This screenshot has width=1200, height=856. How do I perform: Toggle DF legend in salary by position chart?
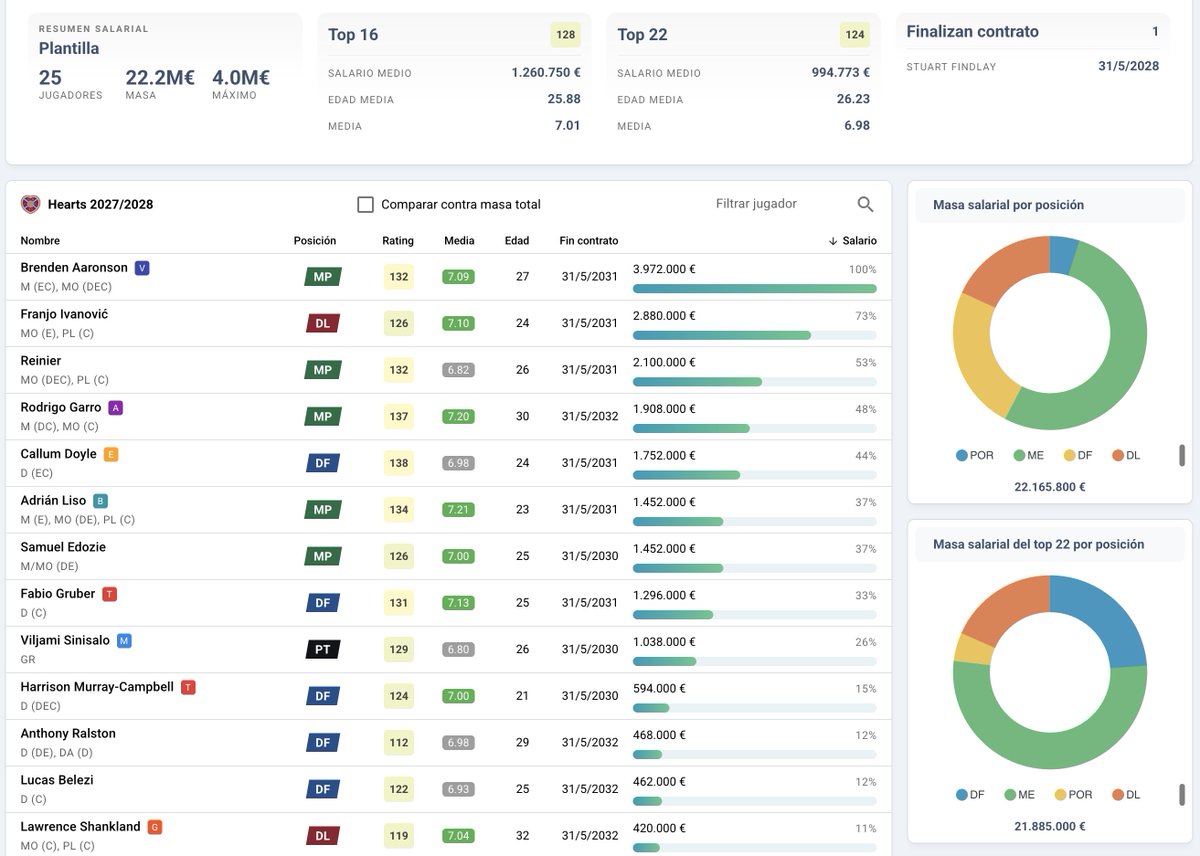pos(1078,455)
